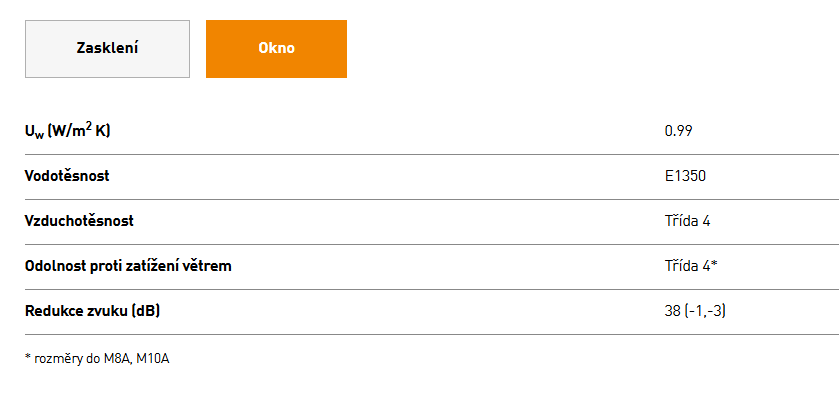
Task: Click the word Zasklení on the grey button
Action: pyautogui.click(x=108, y=48)
